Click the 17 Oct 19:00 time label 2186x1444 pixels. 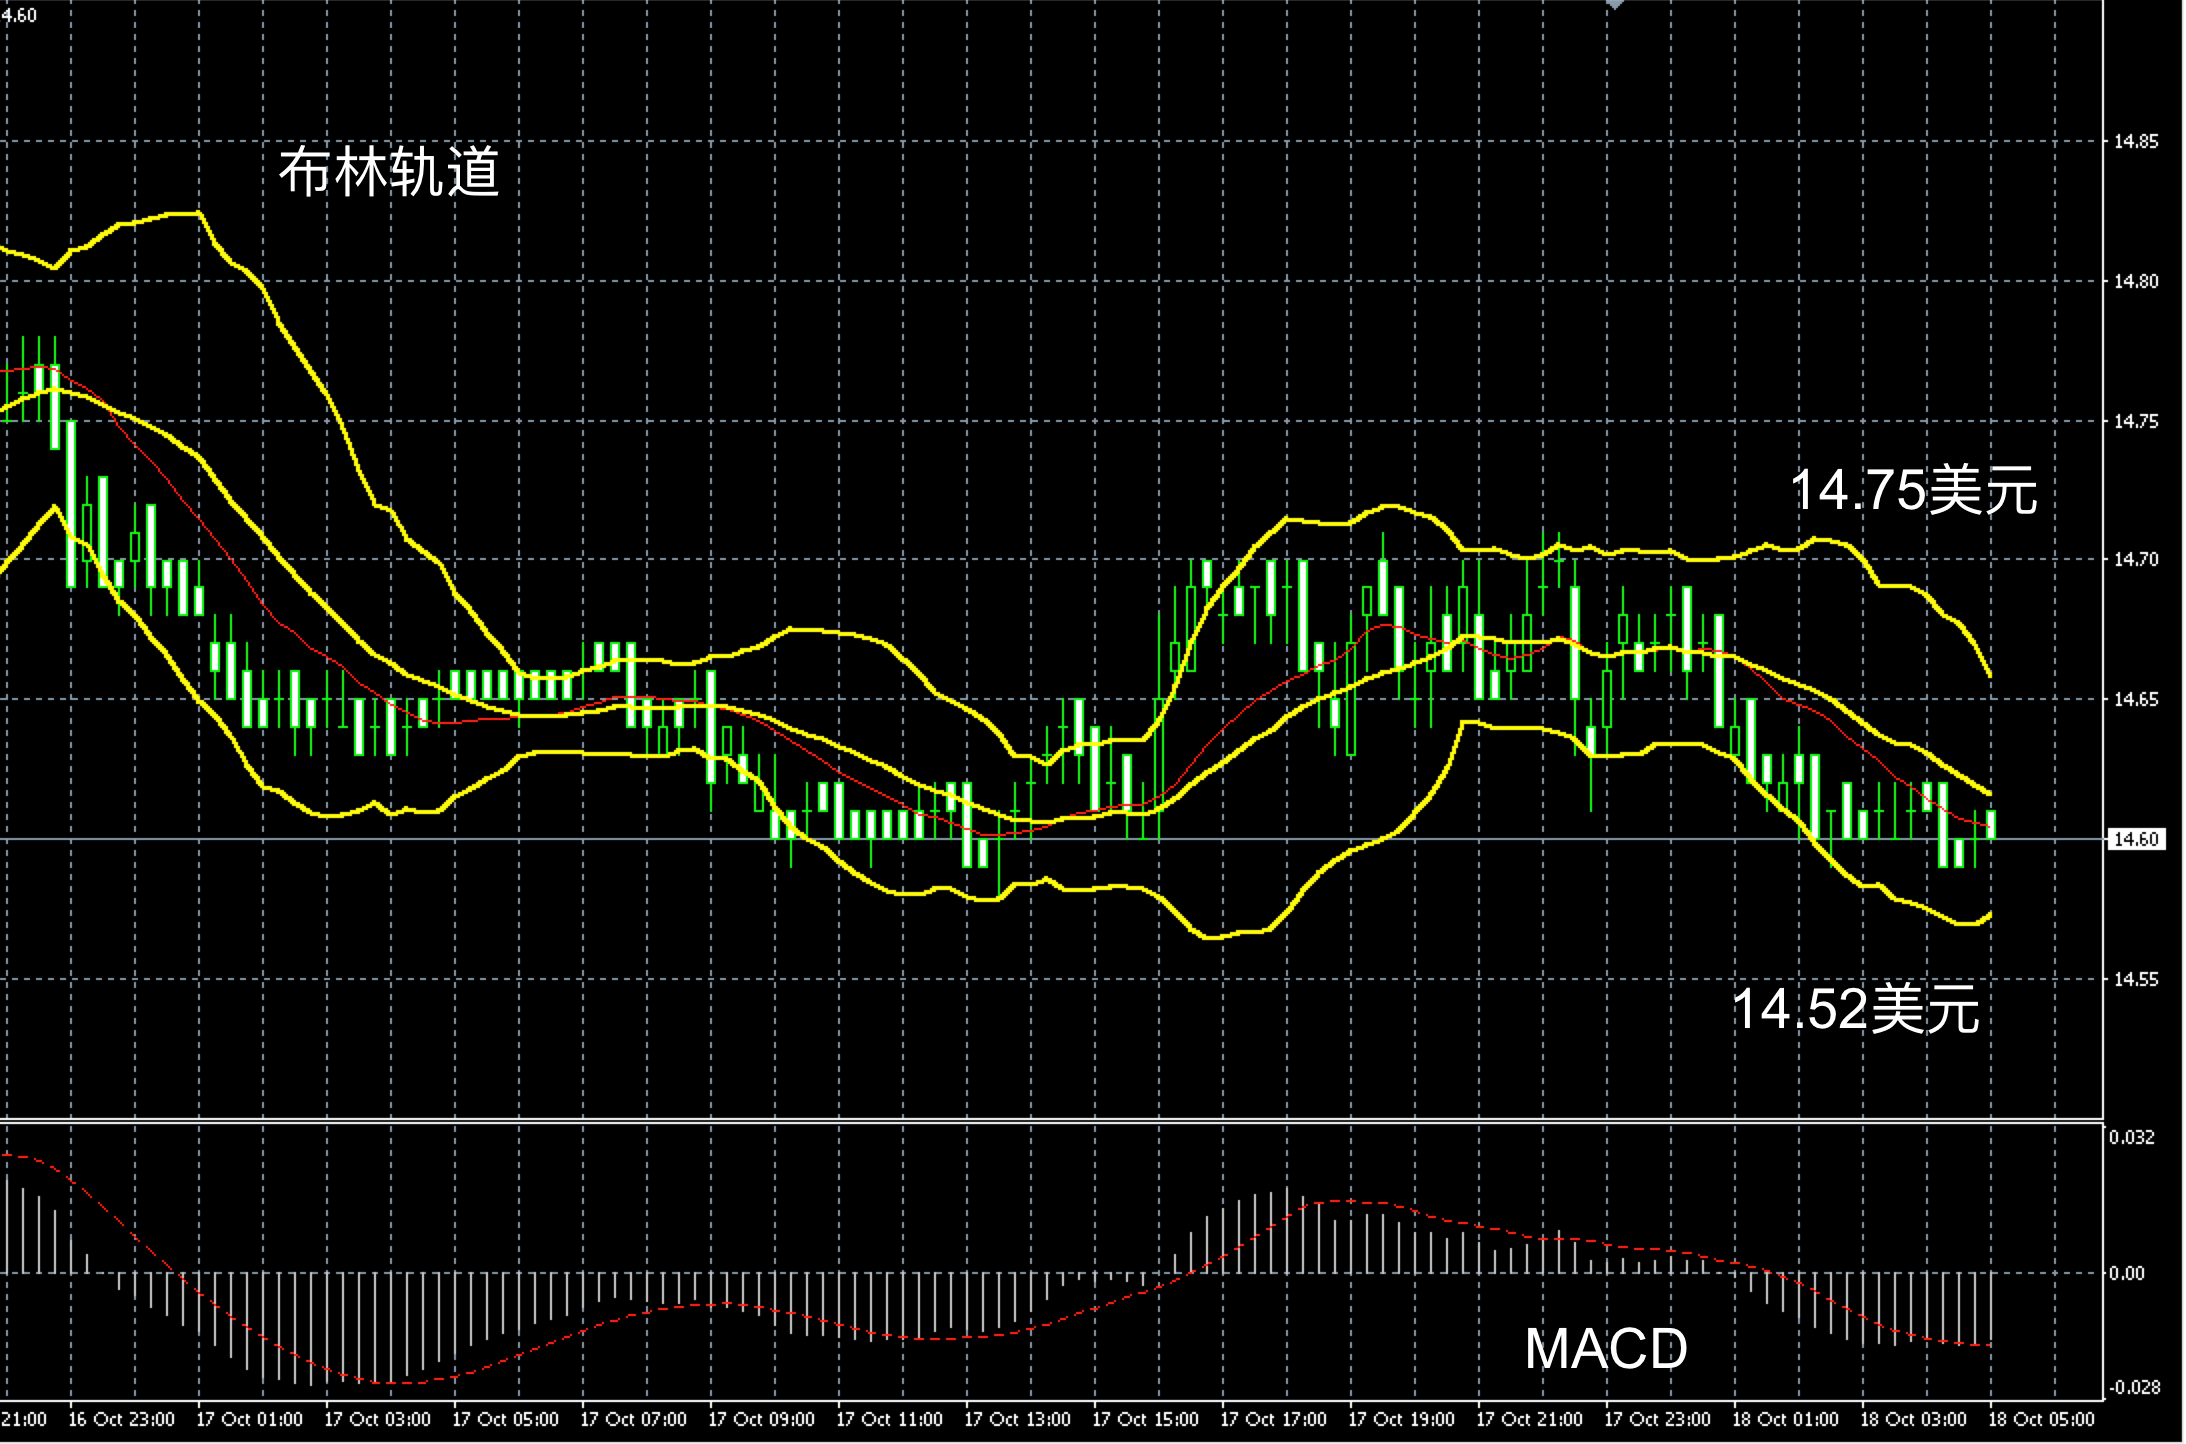point(1401,1420)
